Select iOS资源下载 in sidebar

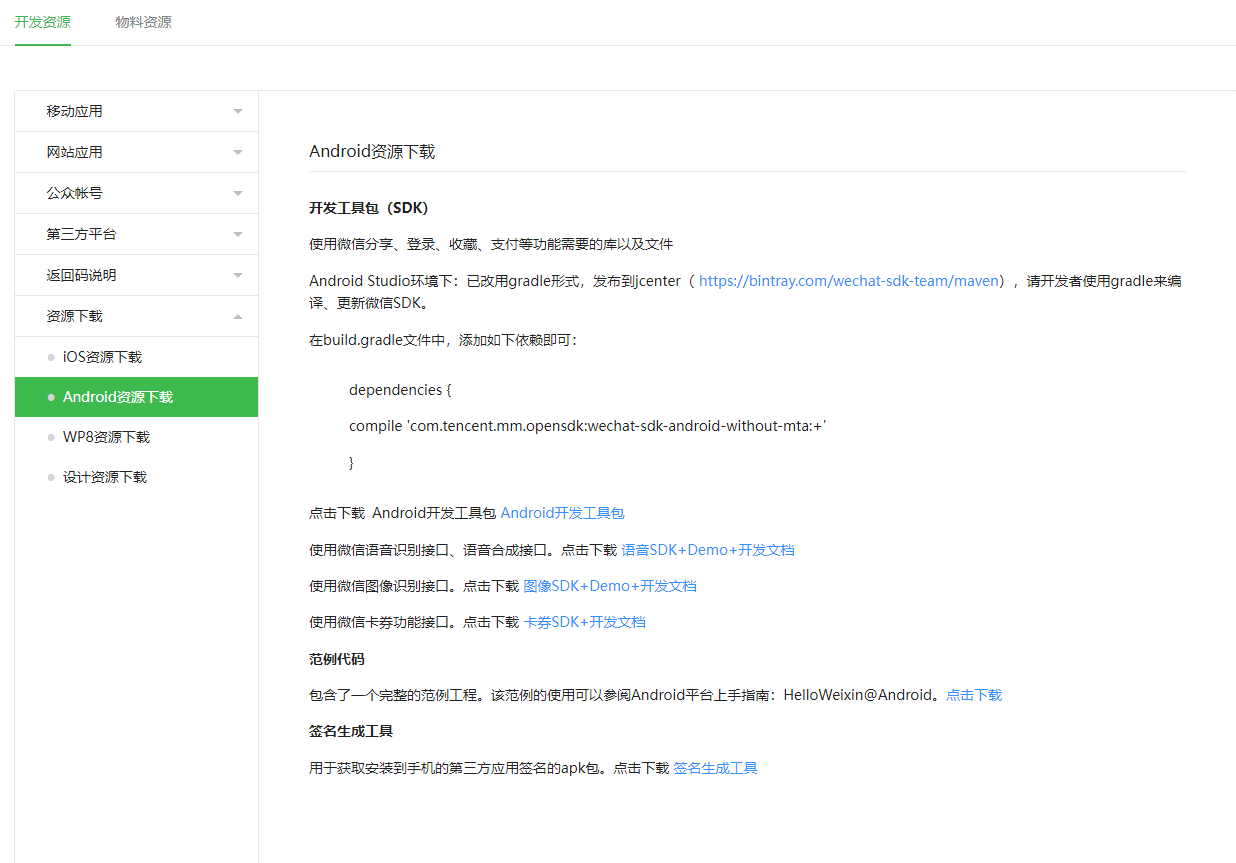click(136, 357)
